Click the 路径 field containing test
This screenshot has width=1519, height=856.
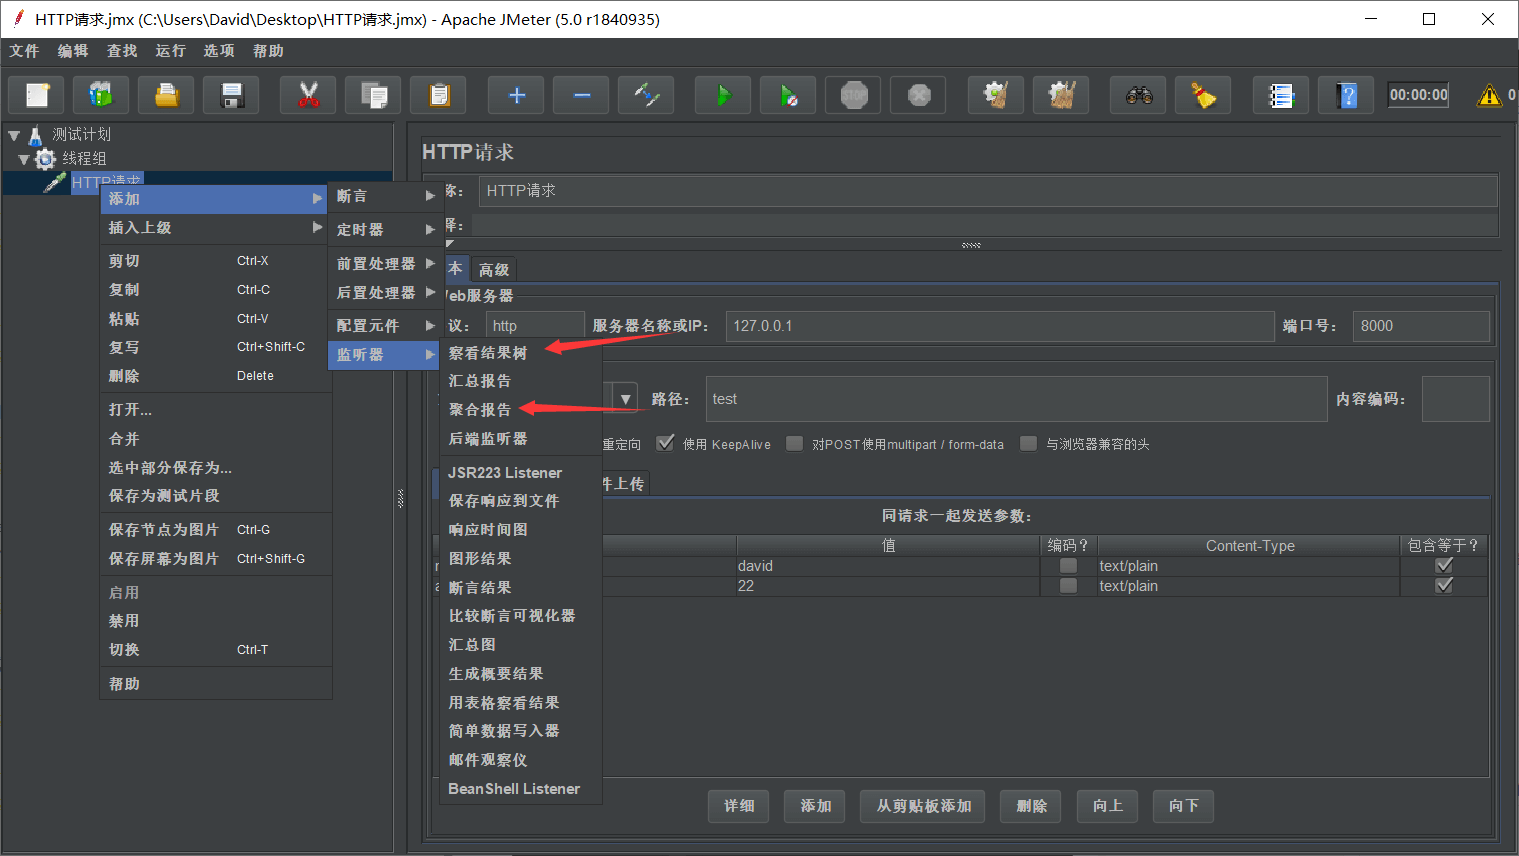point(1016,399)
